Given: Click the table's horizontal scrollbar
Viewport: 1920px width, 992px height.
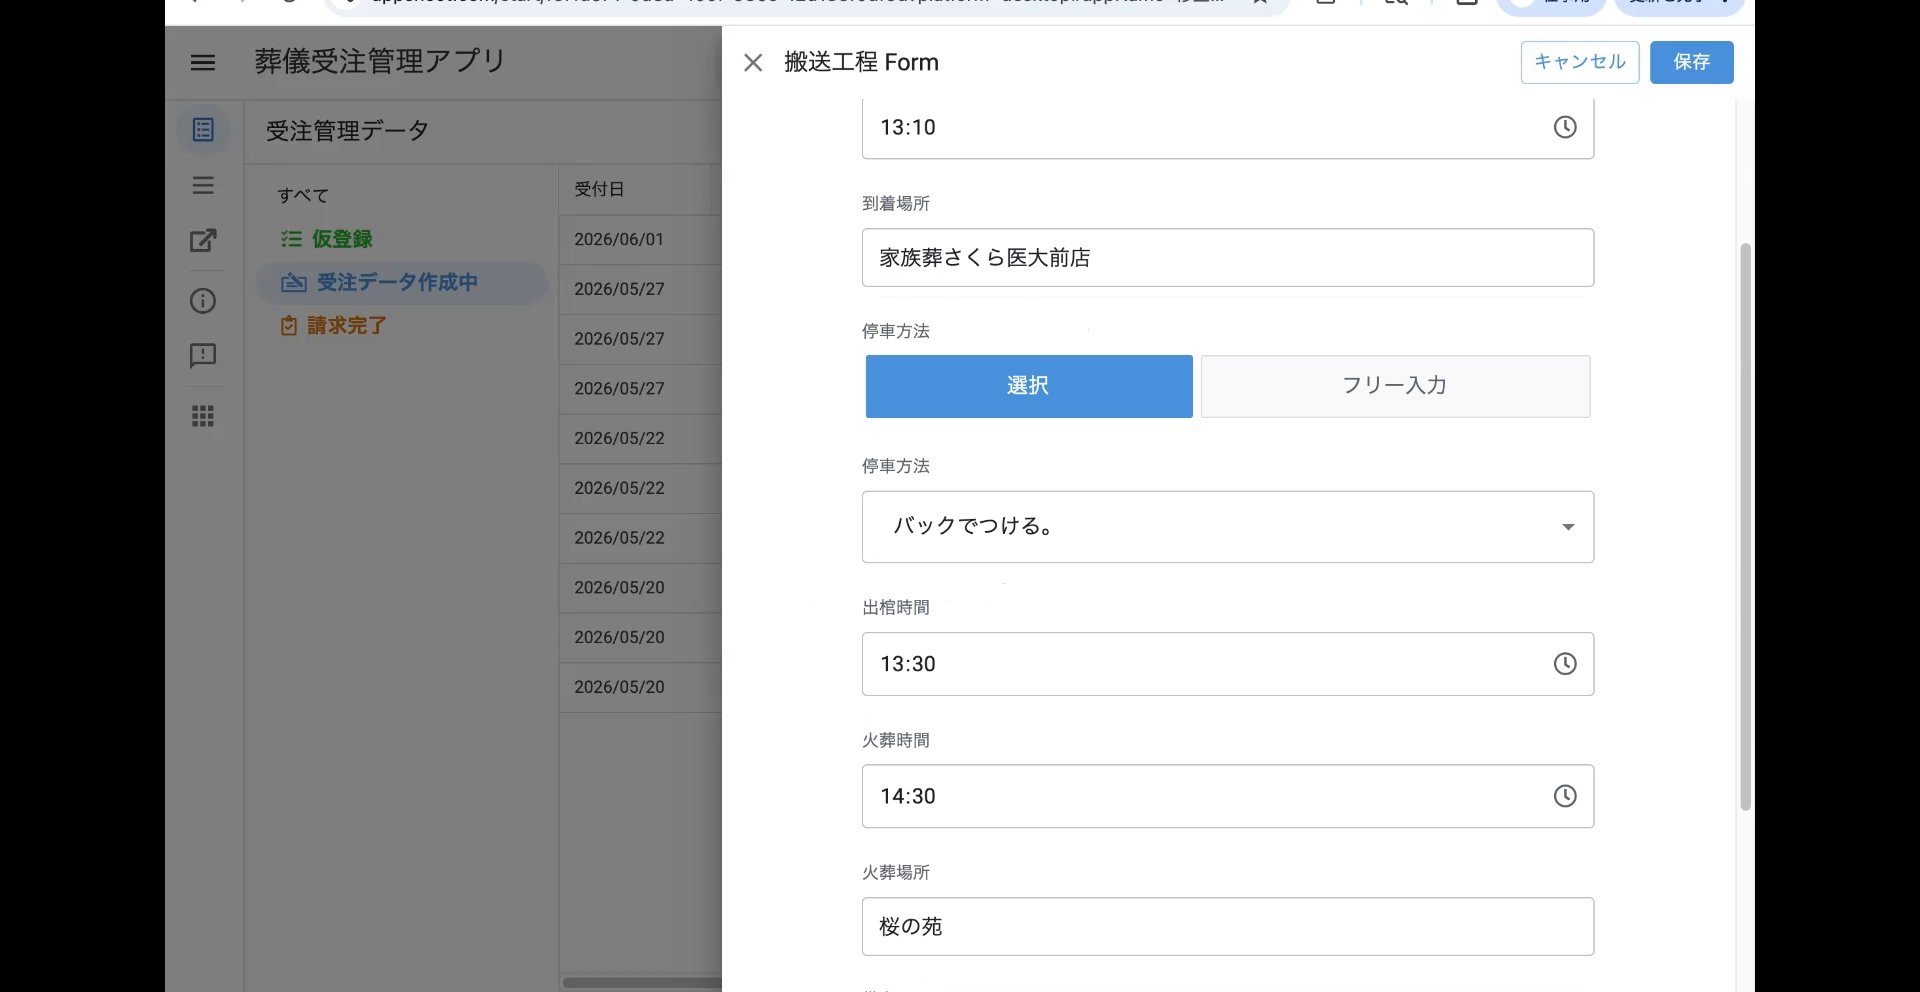Looking at the screenshot, I should pos(642,982).
